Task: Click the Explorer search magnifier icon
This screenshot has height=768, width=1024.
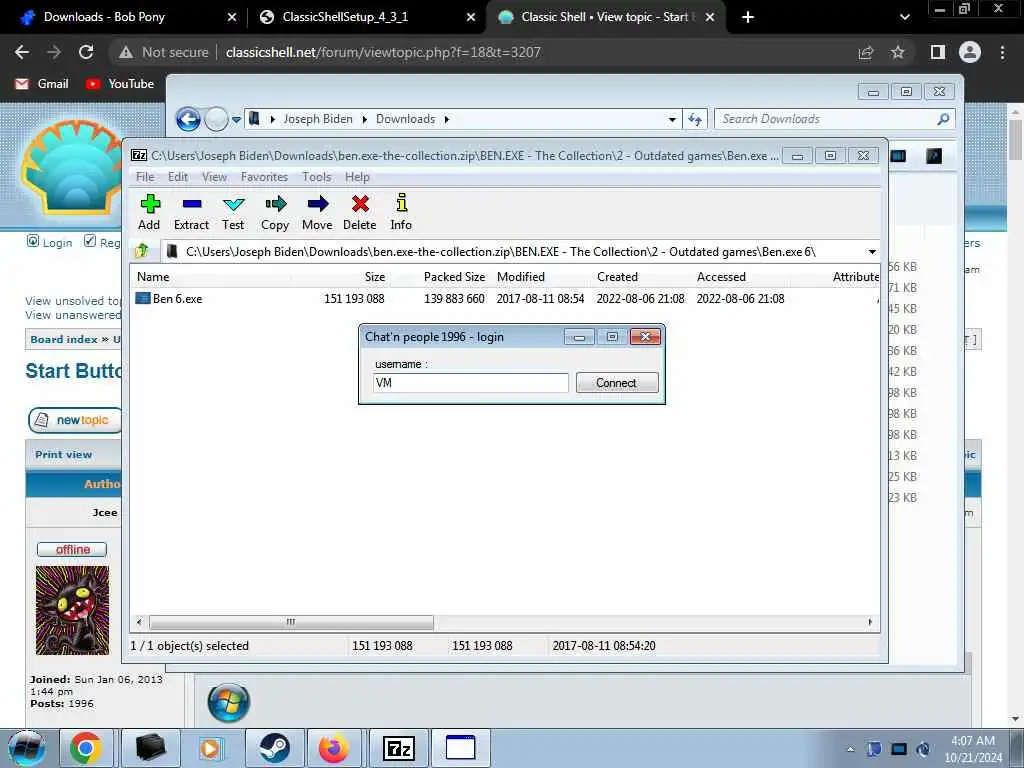Action: coord(943,119)
